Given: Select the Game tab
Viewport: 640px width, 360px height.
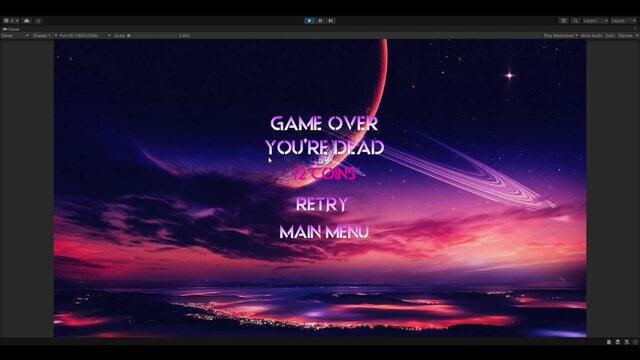Looking at the screenshot, I should pos(11,29).
